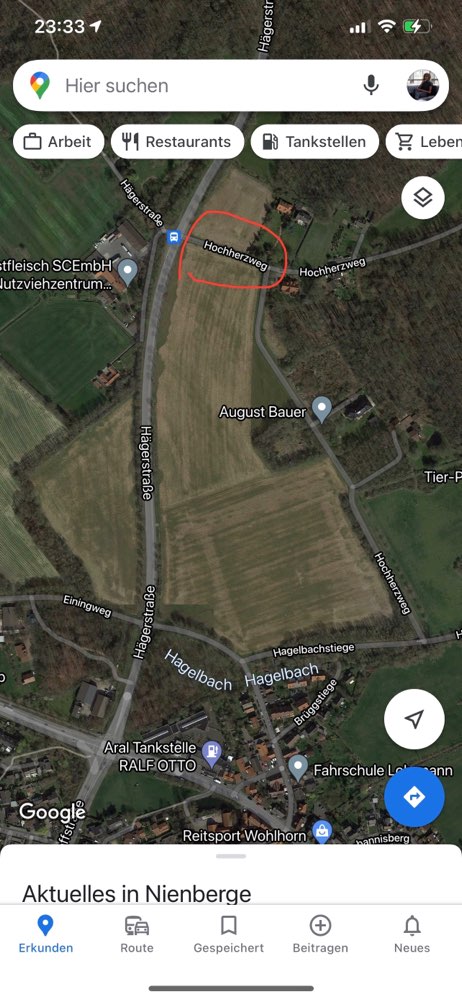The width and height of the screenshot is (462, 1000).
Task: Select the August Bauer map pin
Action: [x=322, y=409]
